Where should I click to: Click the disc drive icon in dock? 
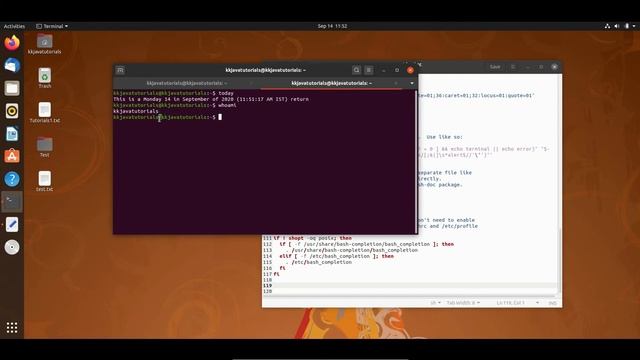tap(12, 247)
